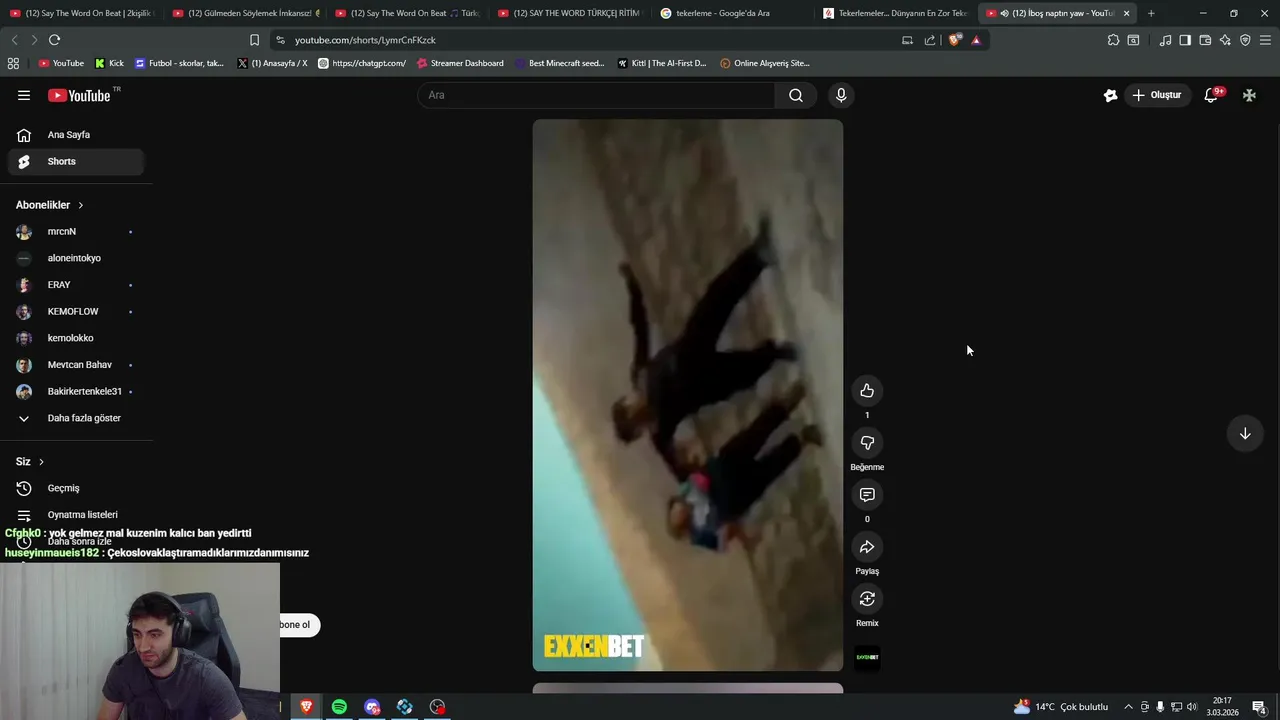
Task: Toggle the browser sidebar panel icon
Action: (x=1185, y=40)
